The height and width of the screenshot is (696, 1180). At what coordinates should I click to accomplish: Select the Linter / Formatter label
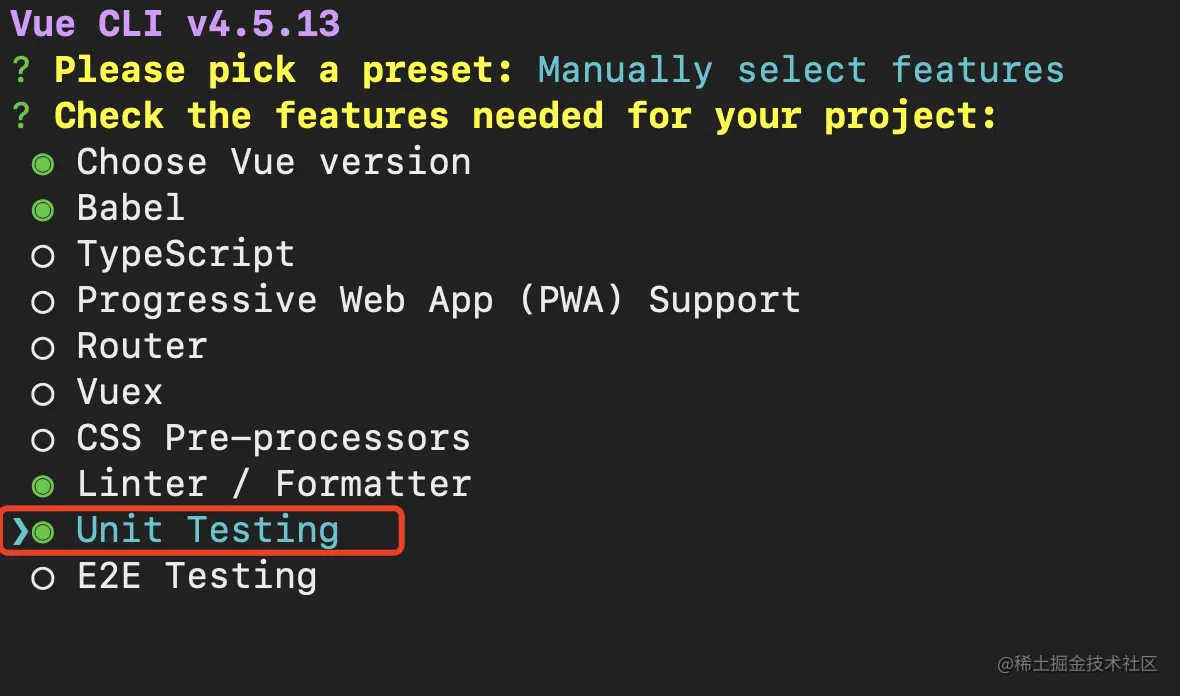coord(273,485)
